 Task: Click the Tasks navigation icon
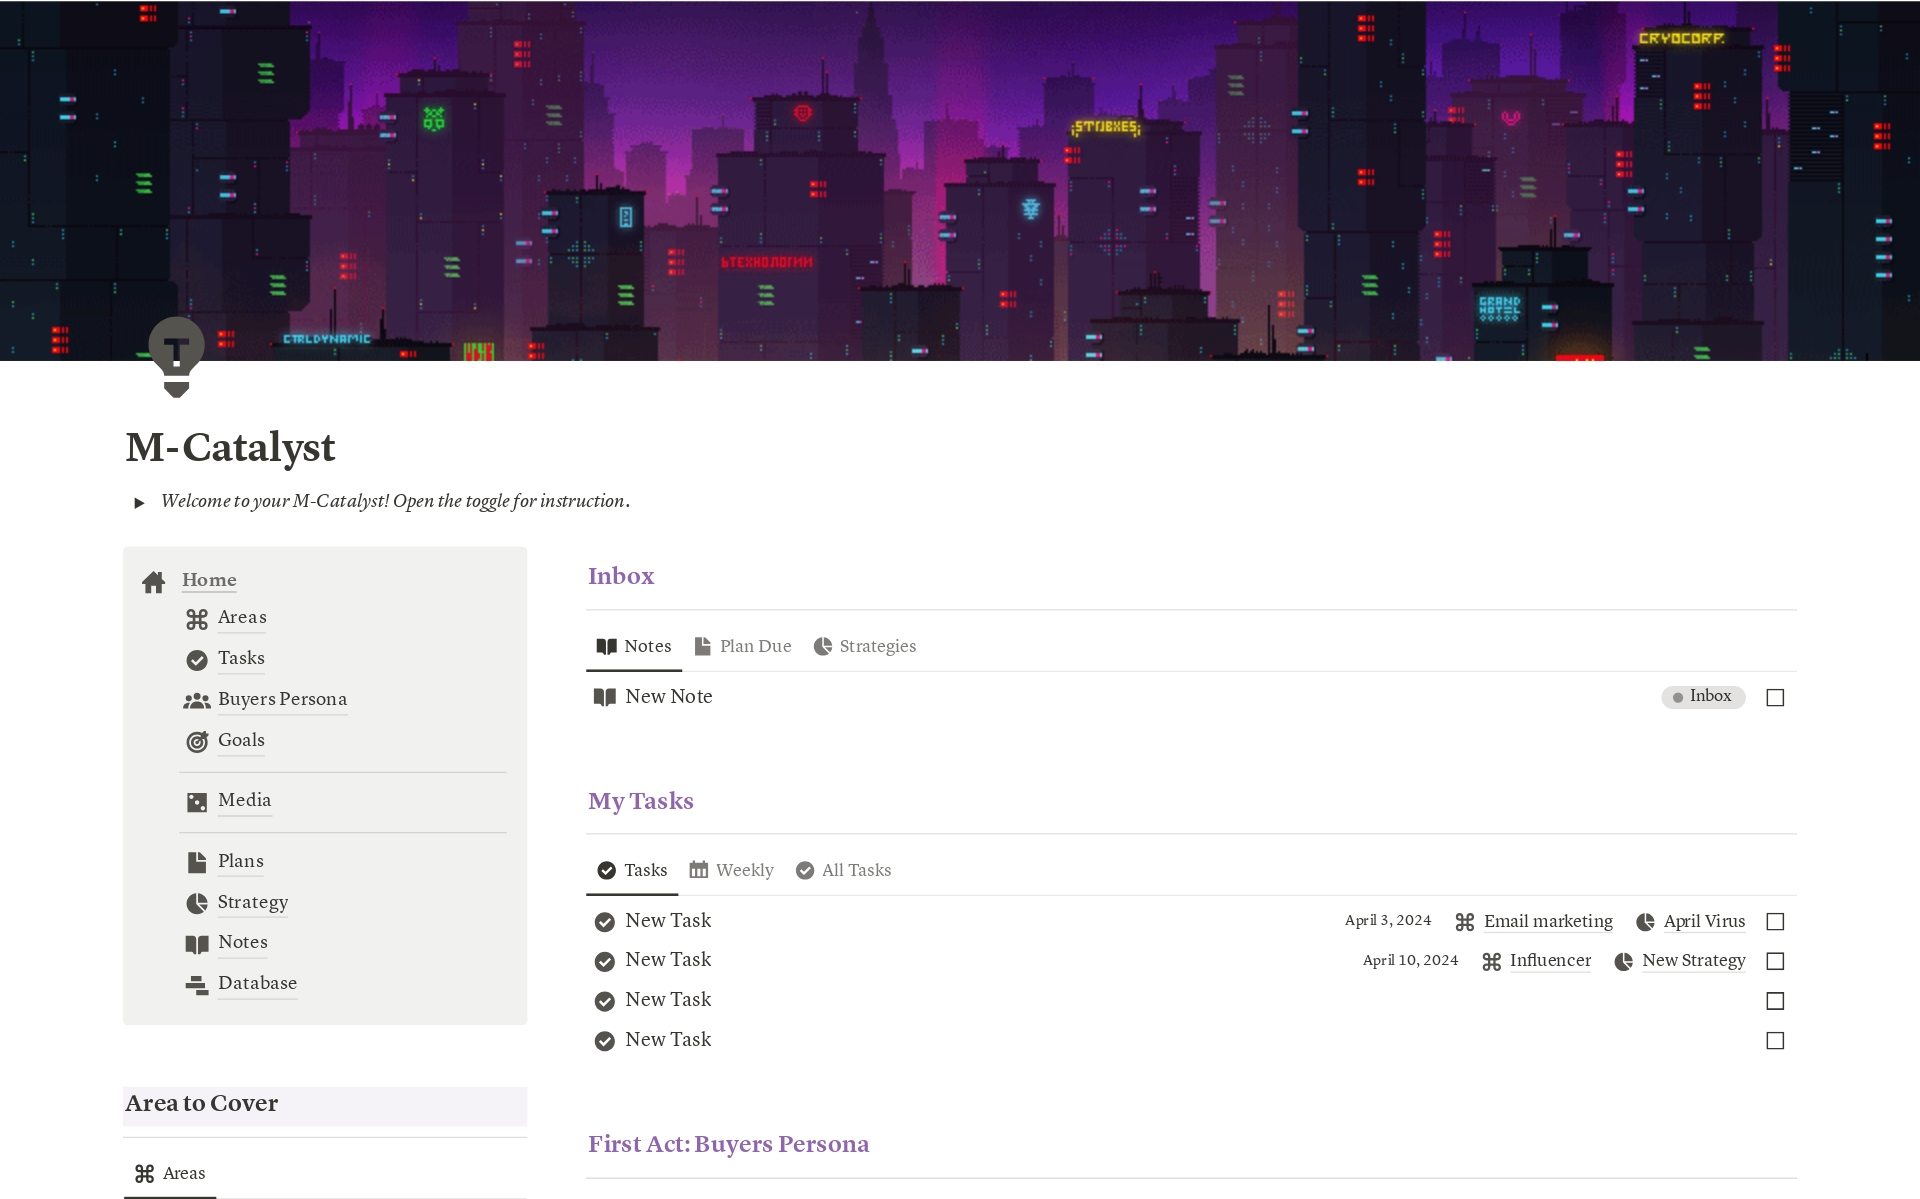[196, 659]
